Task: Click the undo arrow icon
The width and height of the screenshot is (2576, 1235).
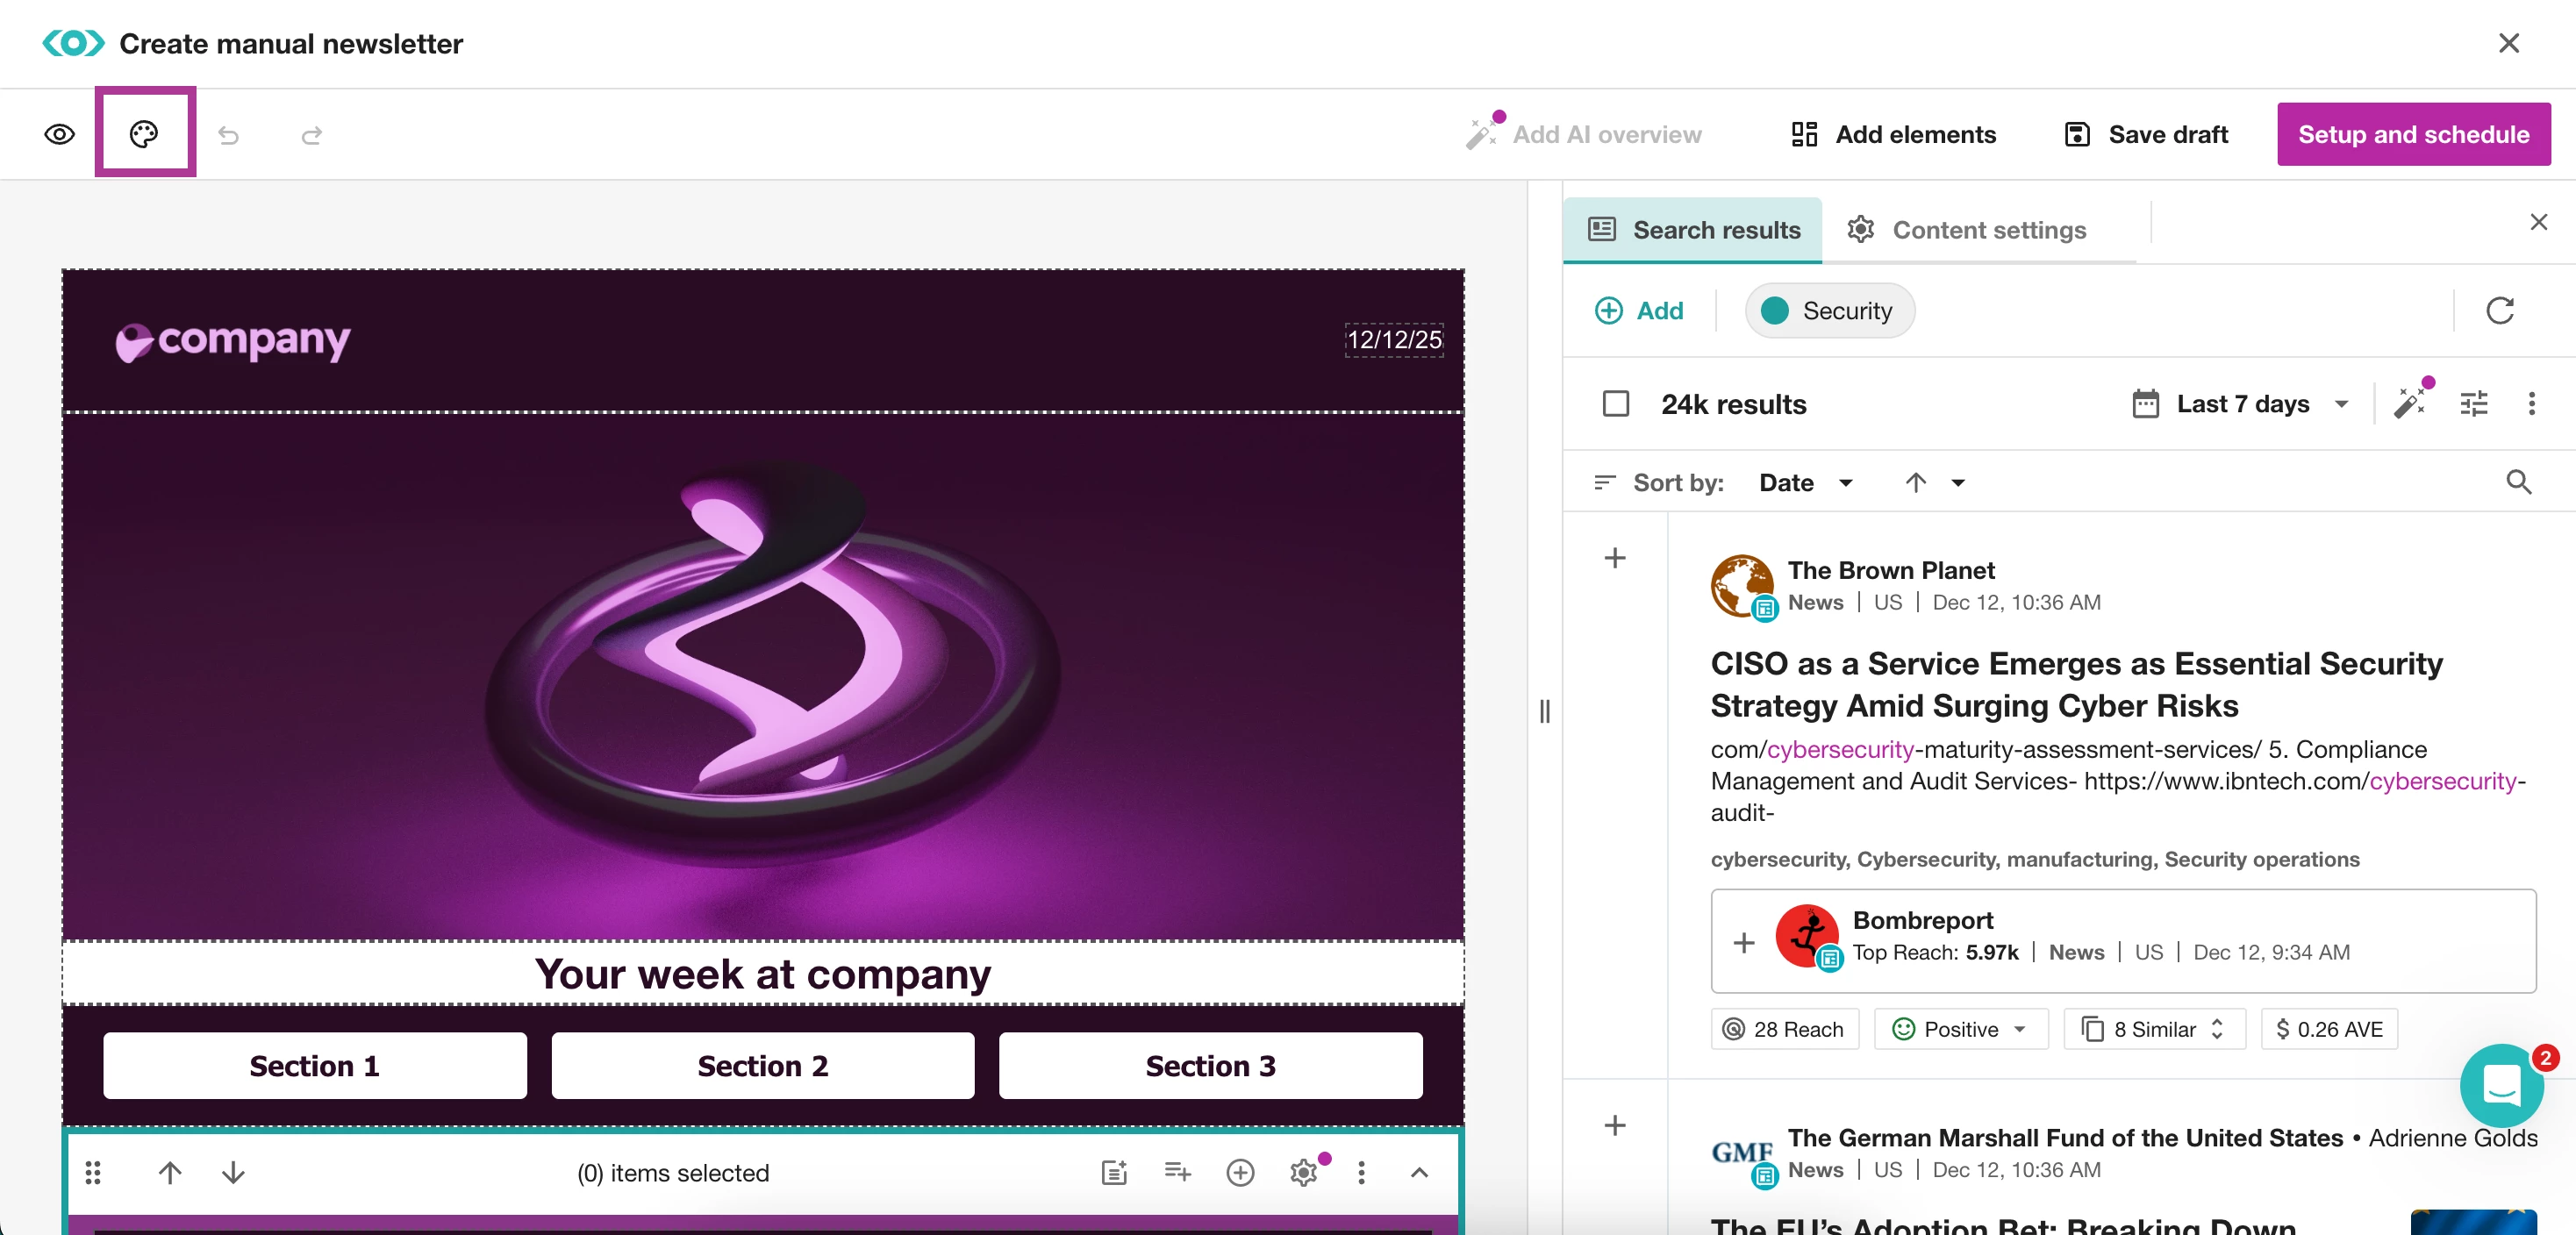Action: tap(229, 135)
